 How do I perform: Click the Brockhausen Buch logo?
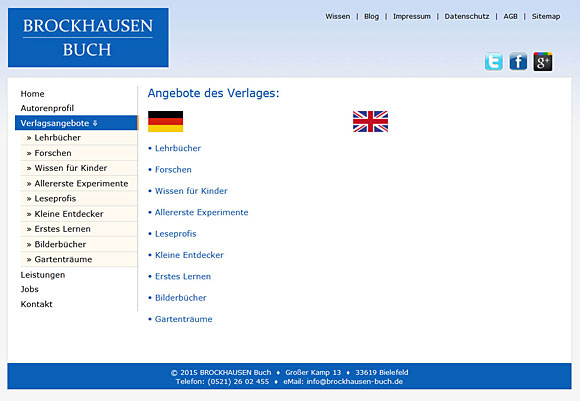[88, 37]
